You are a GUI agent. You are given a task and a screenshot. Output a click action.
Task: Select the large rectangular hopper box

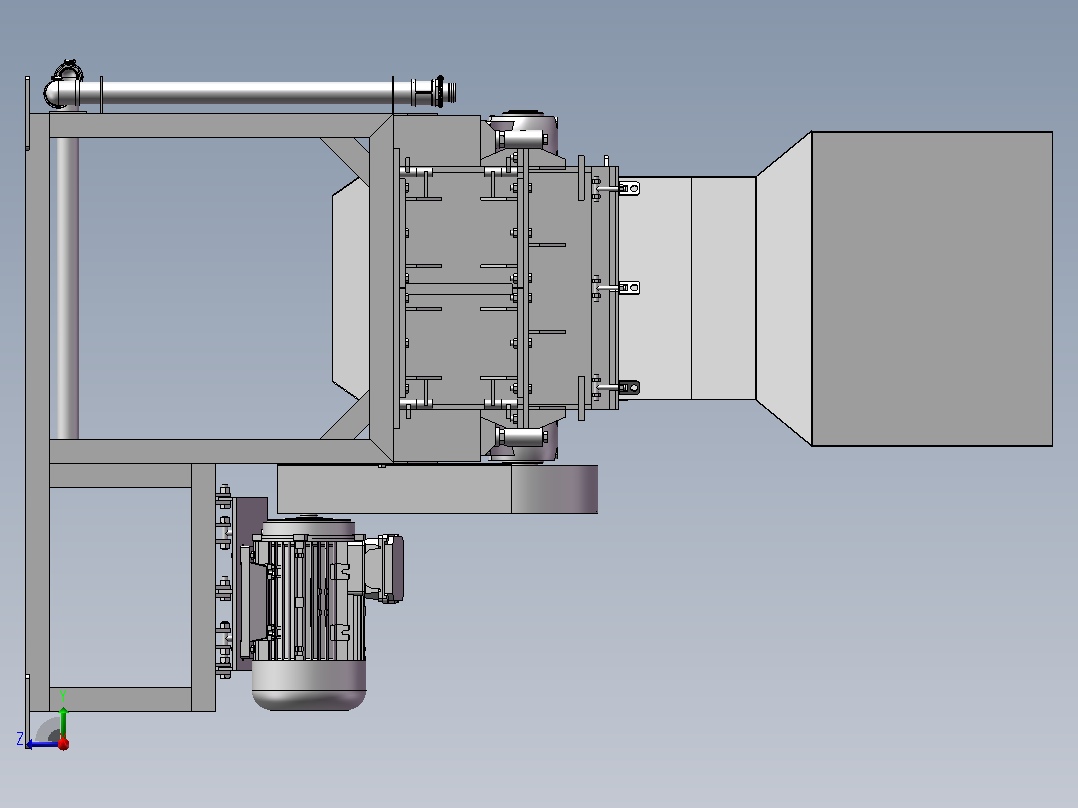(932, 289)
